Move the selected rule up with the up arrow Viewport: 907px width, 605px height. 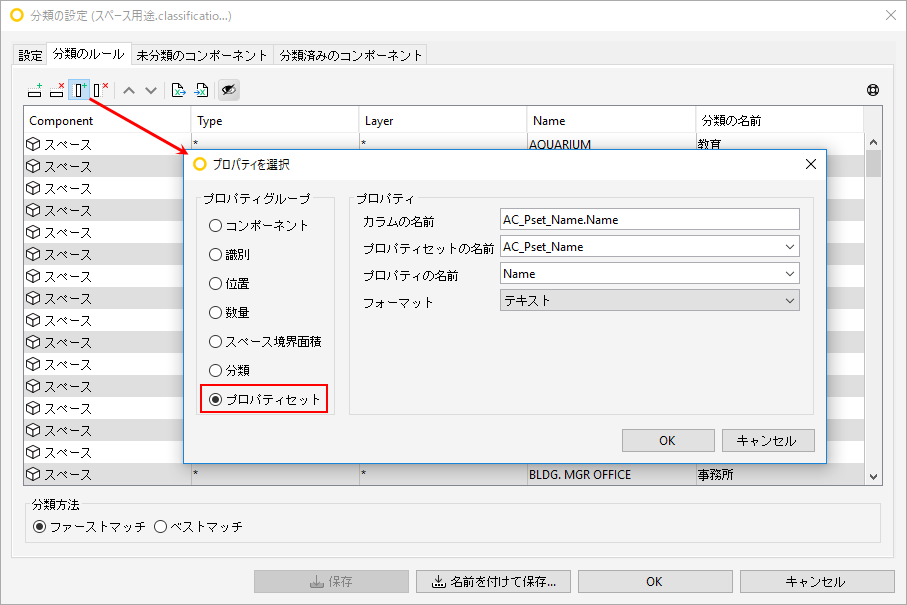tap(129, 91)
